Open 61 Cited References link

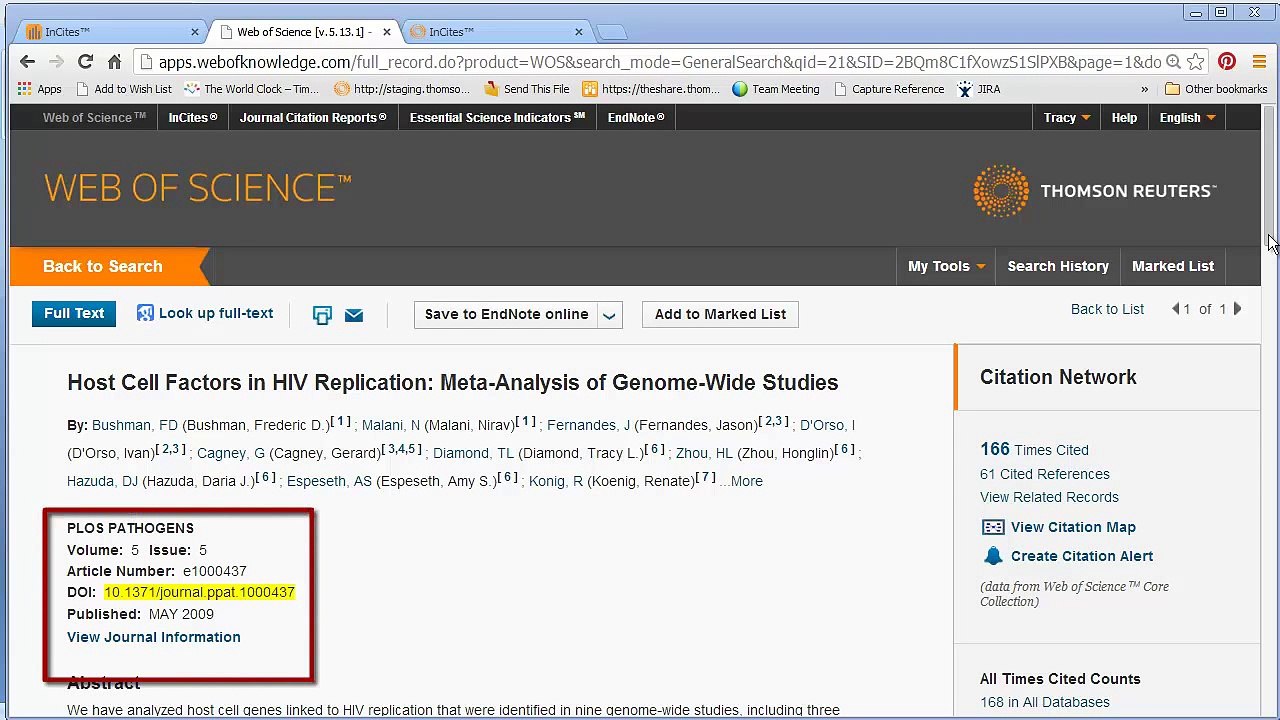coord(1044,474)
